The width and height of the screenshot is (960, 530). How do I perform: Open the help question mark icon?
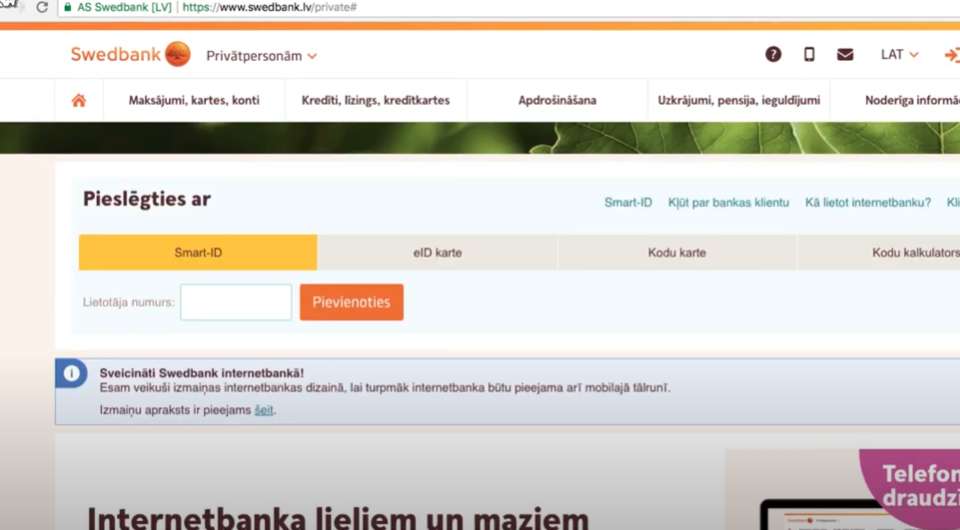click(773, 54)
